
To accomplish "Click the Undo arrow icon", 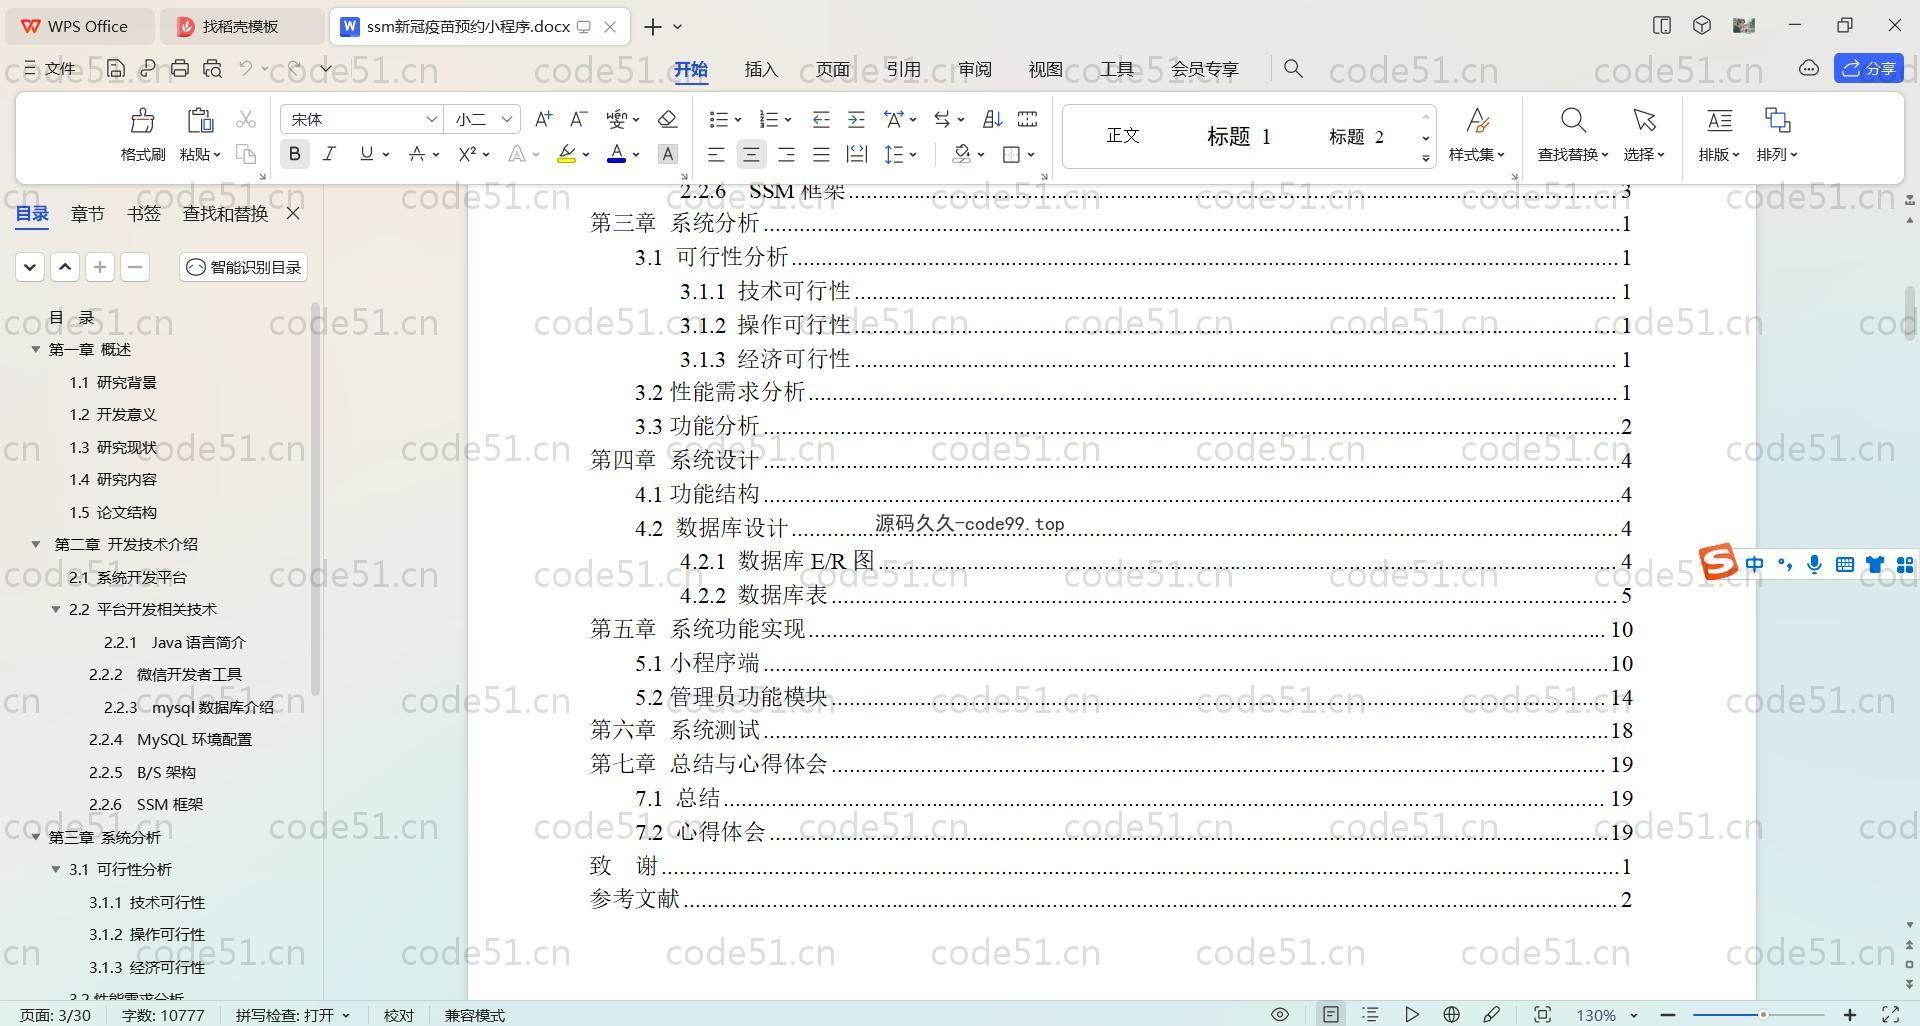I will coord(246,69).
